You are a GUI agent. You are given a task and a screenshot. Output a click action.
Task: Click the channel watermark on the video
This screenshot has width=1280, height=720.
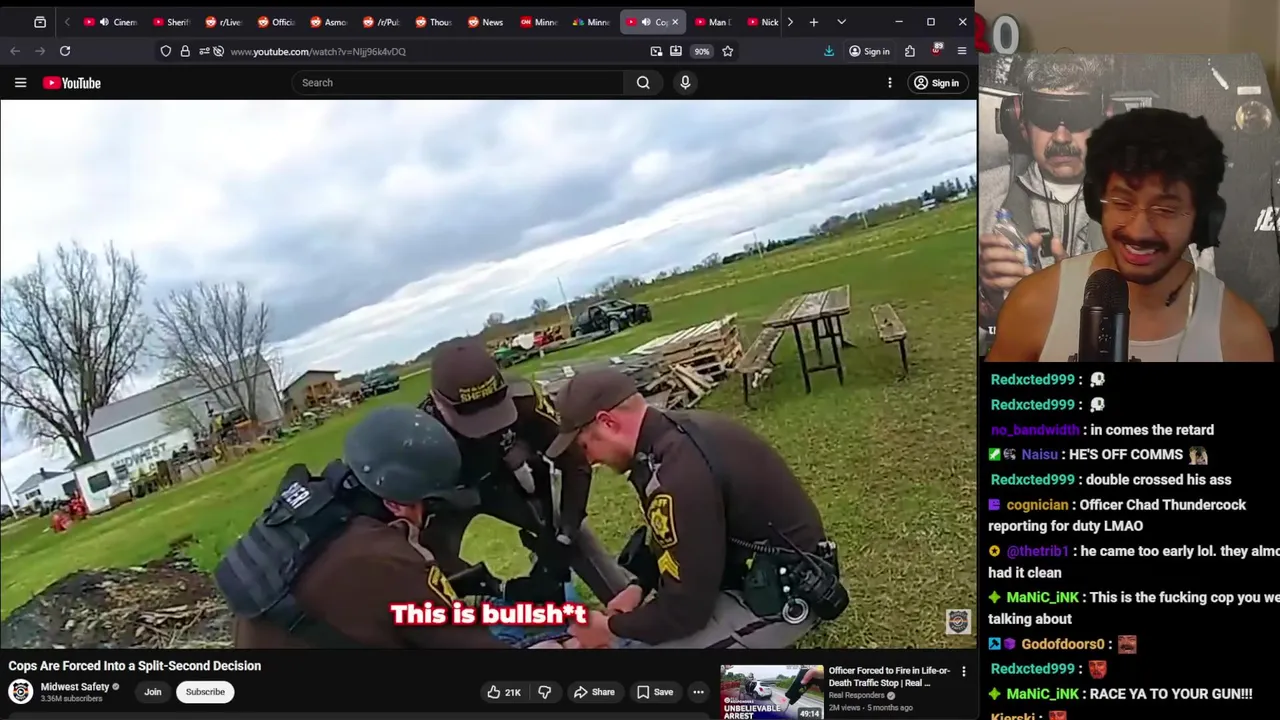click(x=958, y=622)
